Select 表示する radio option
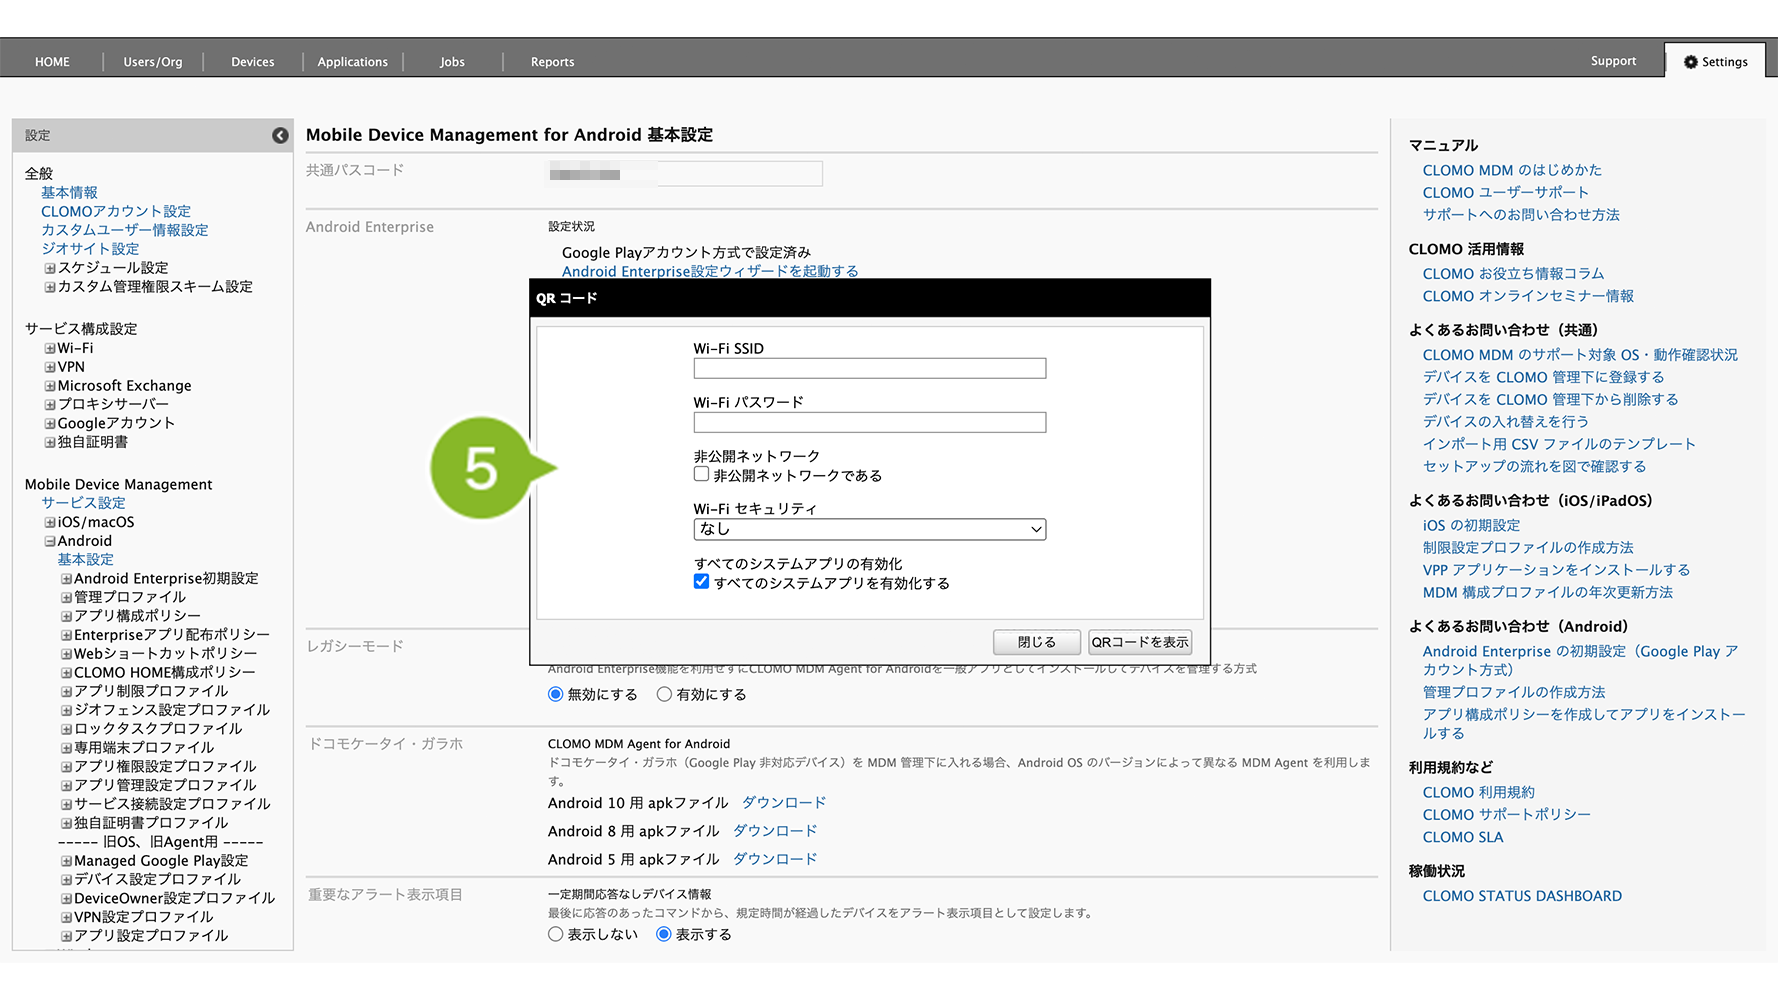 664,934
